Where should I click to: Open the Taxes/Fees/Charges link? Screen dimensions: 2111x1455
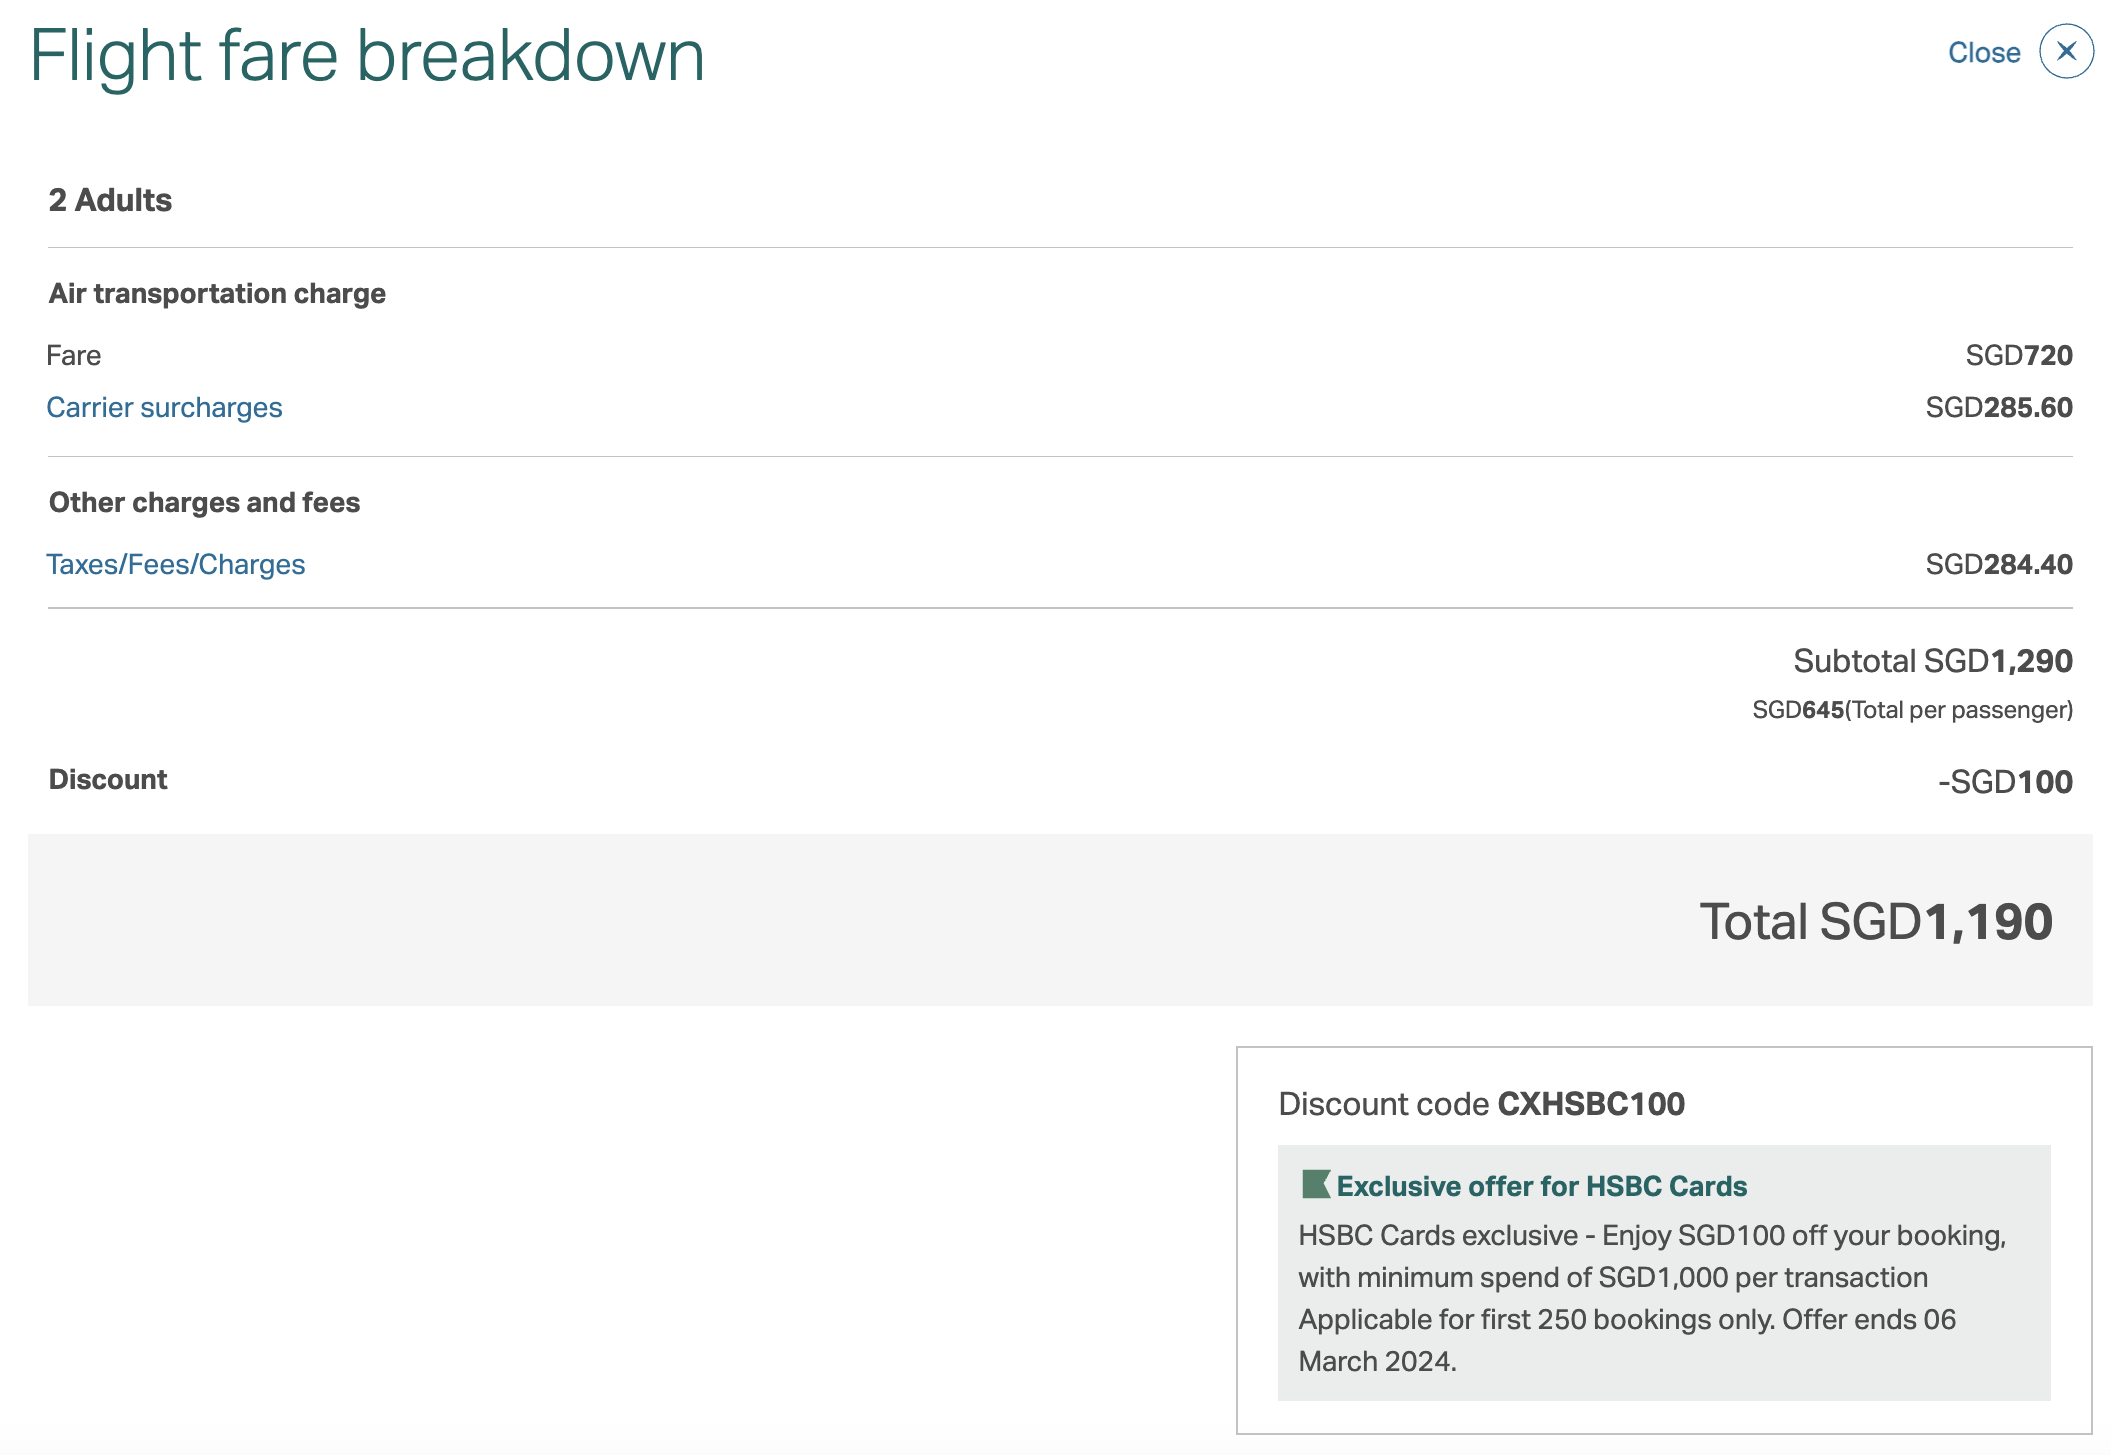pyautogui.click(x=175, y=565)
